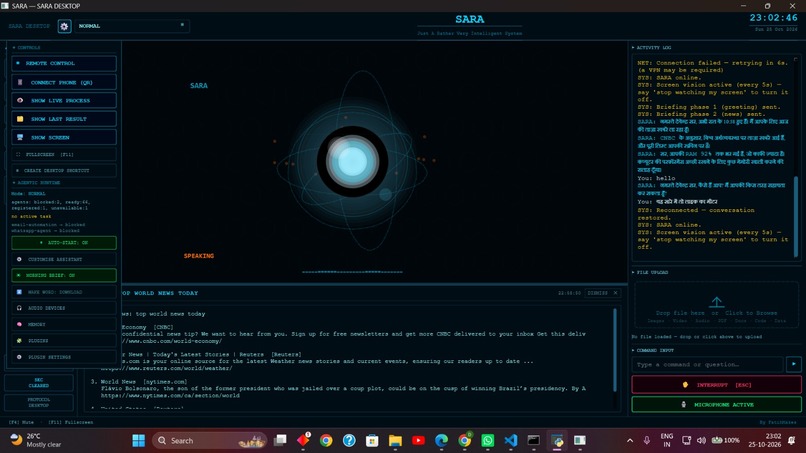Open the volume control in system tray

point(701,441)
